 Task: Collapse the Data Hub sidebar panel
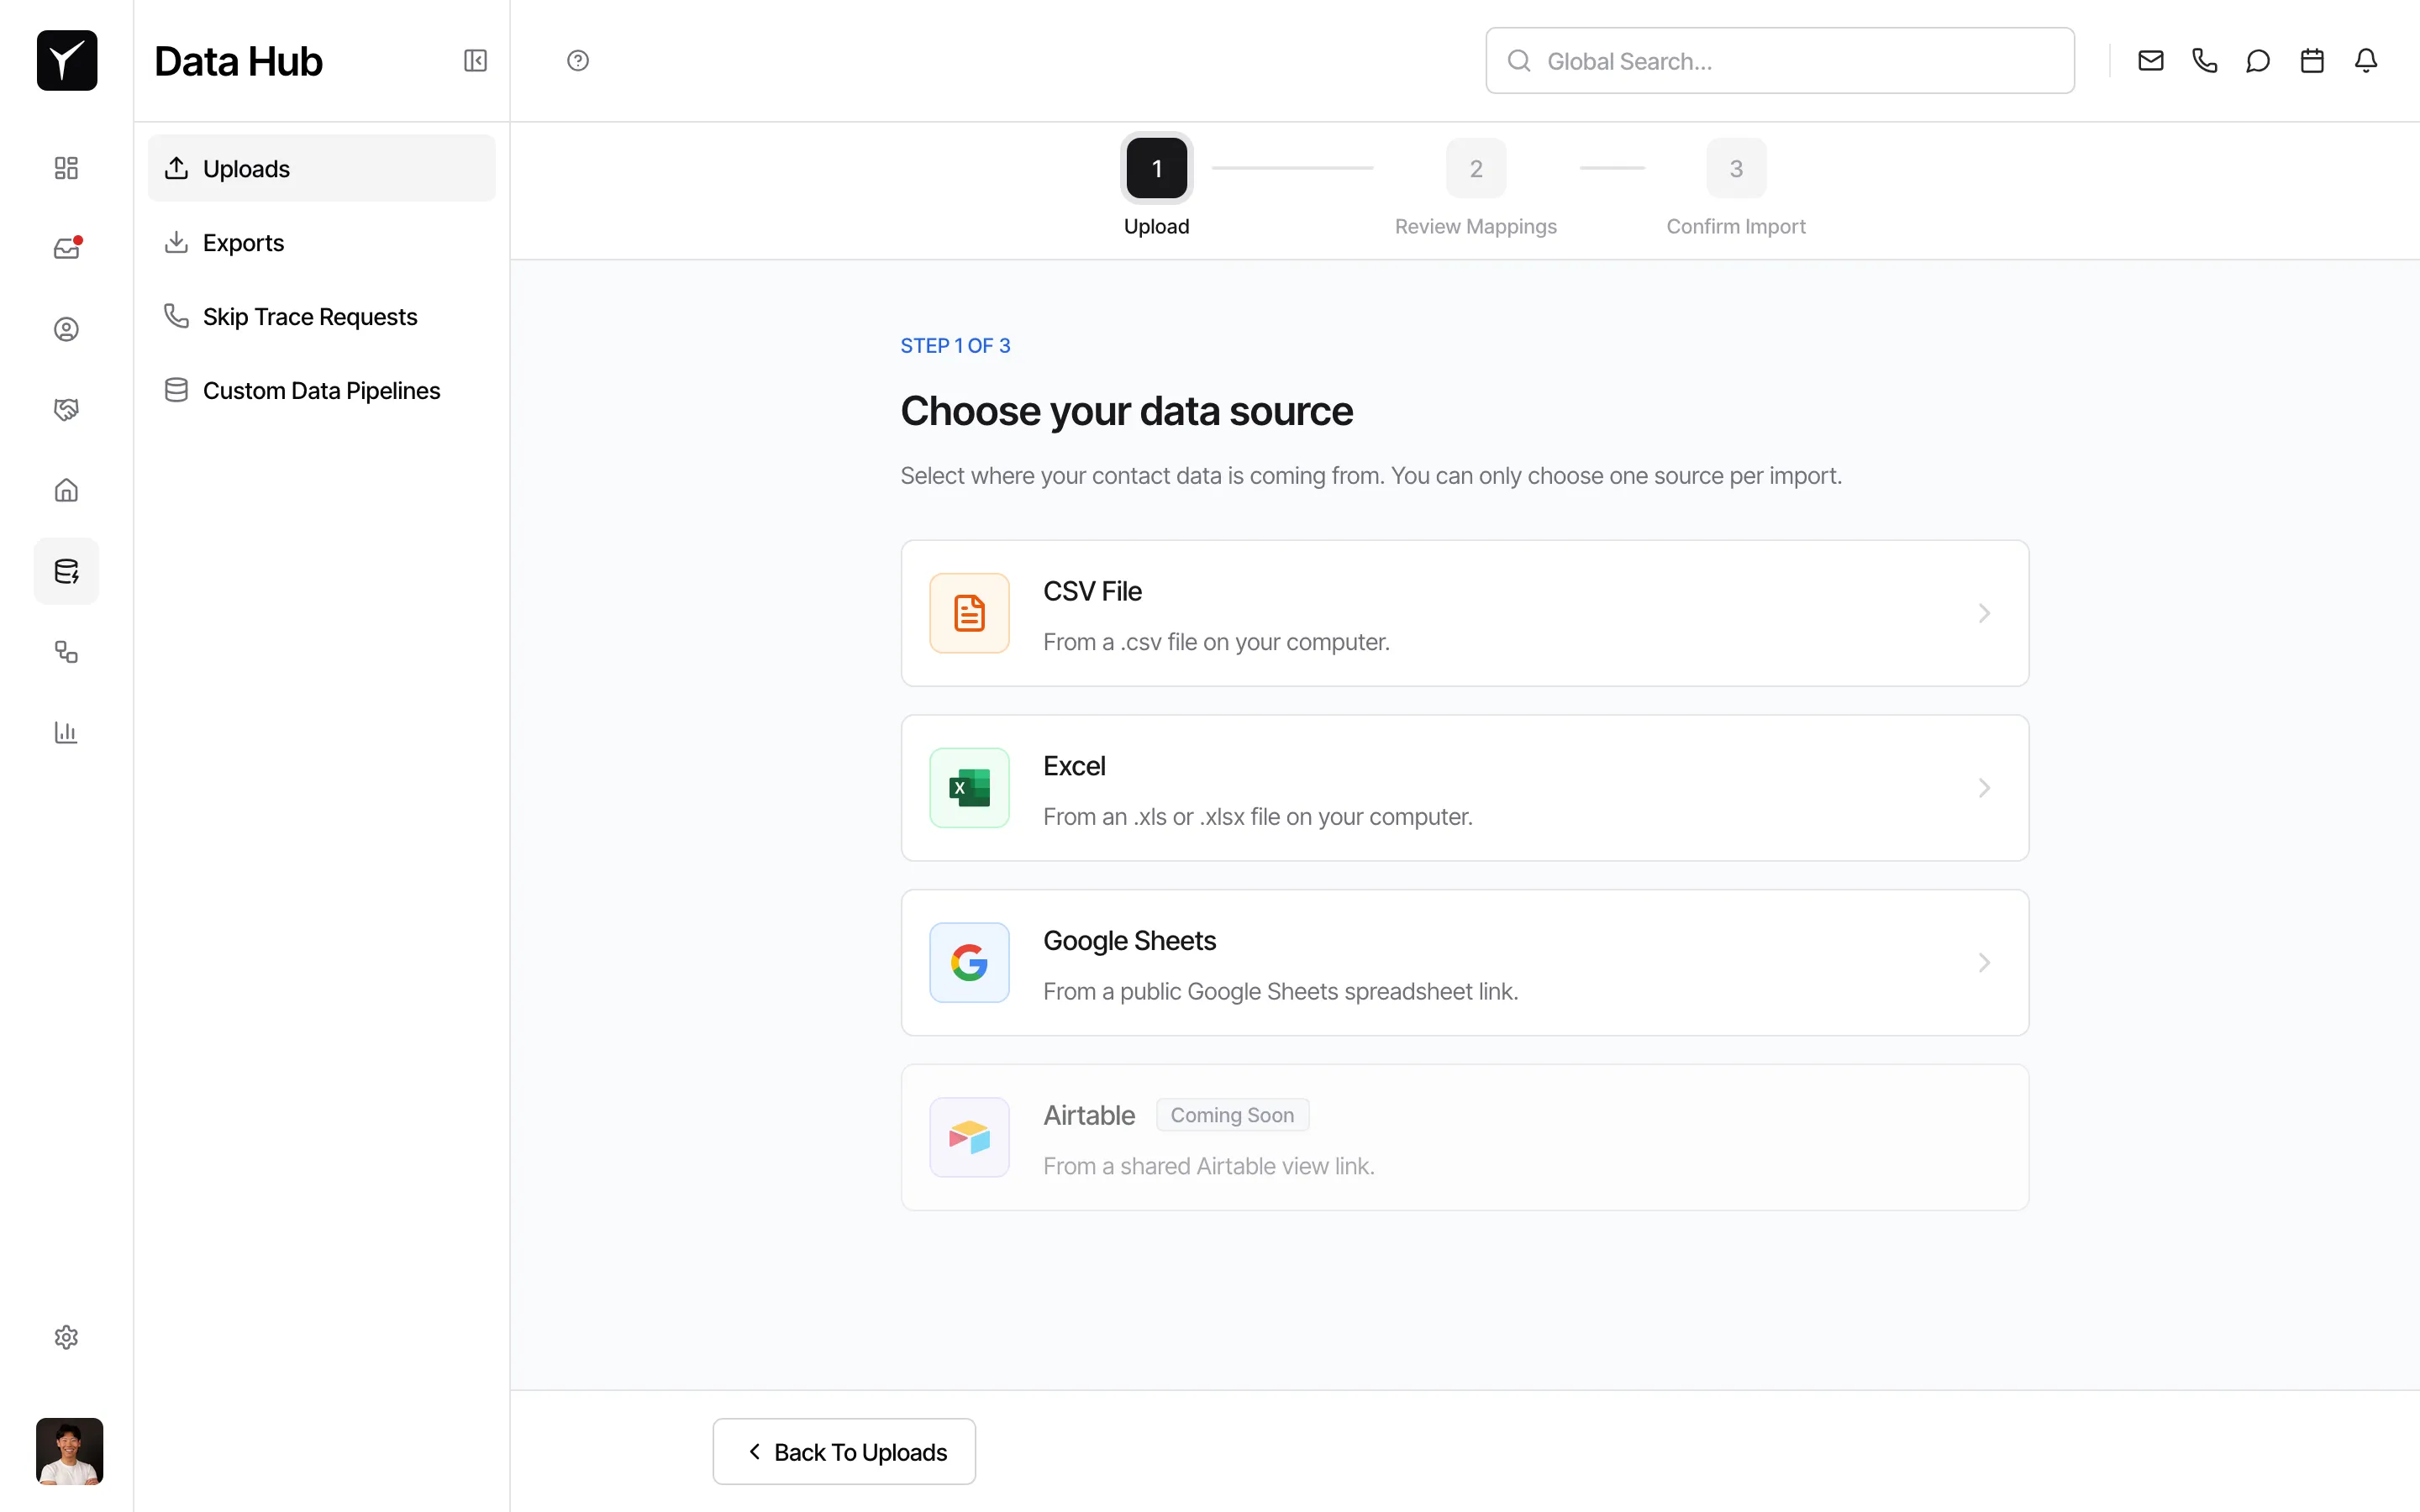tap(475, 61)
